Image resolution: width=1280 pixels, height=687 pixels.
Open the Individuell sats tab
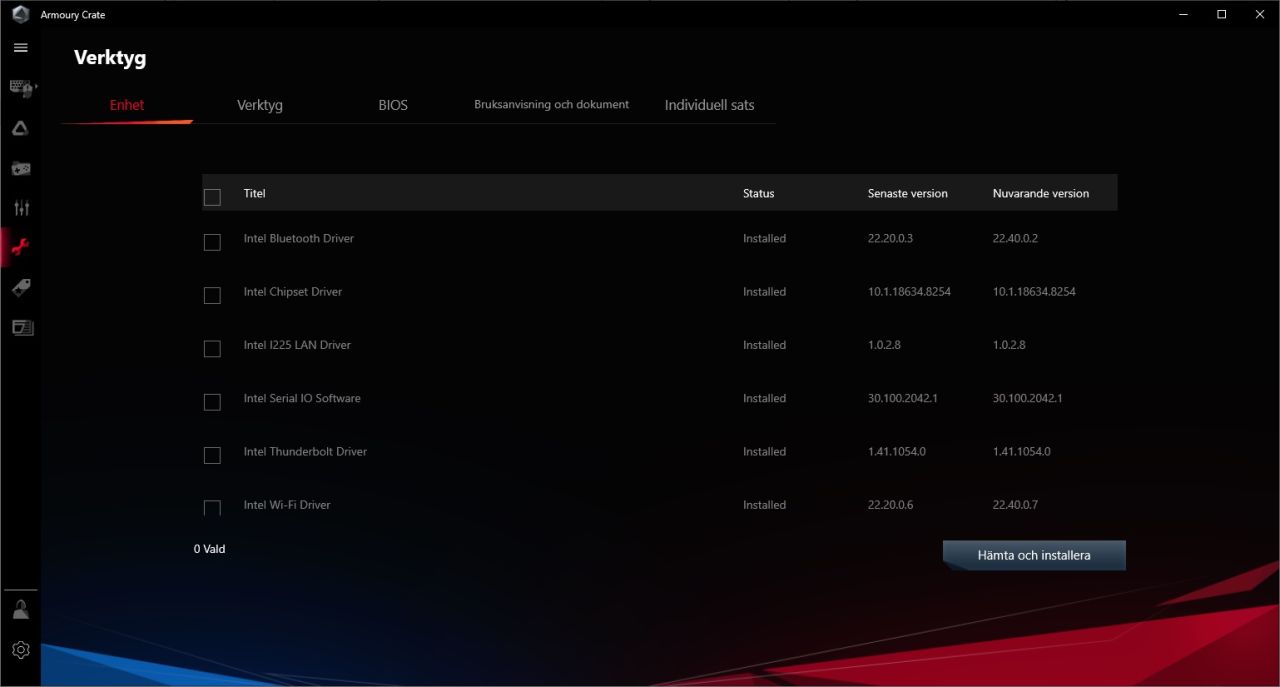(x=709, y=105)
